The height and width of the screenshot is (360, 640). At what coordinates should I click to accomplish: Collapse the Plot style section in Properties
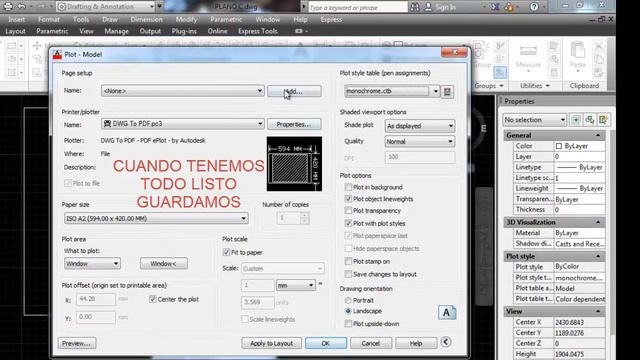598,256
